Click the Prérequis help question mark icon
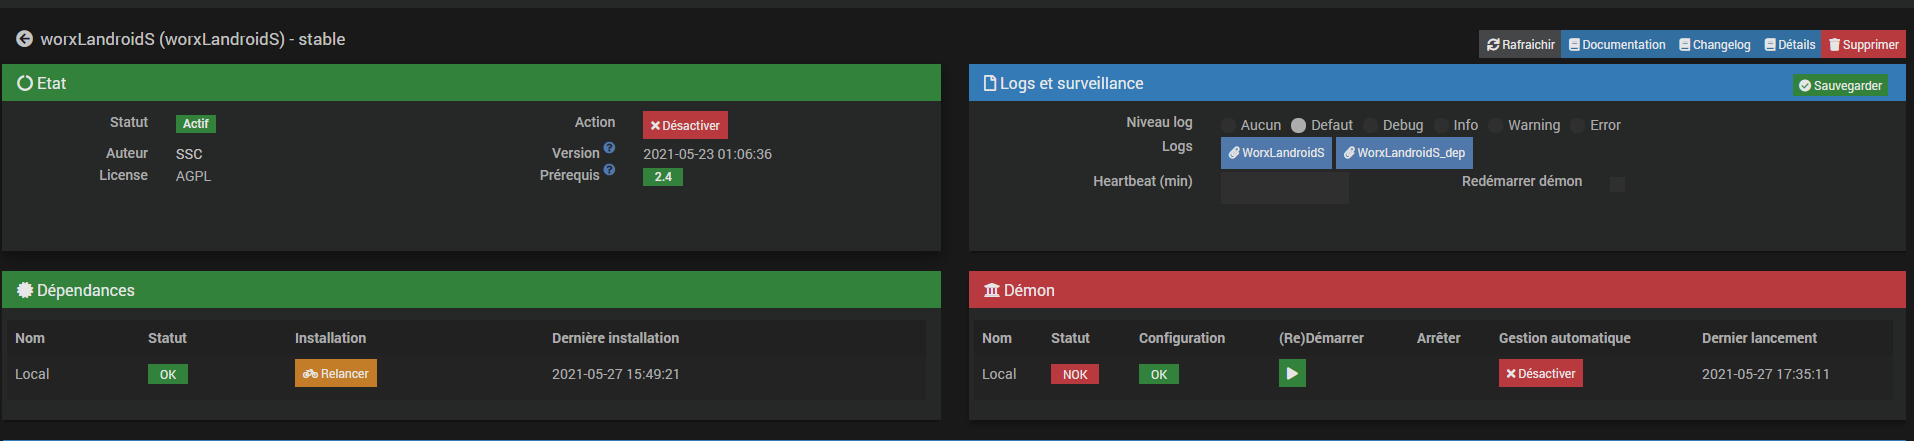Viewport: 1914px width, 441px height. (609, 170)
